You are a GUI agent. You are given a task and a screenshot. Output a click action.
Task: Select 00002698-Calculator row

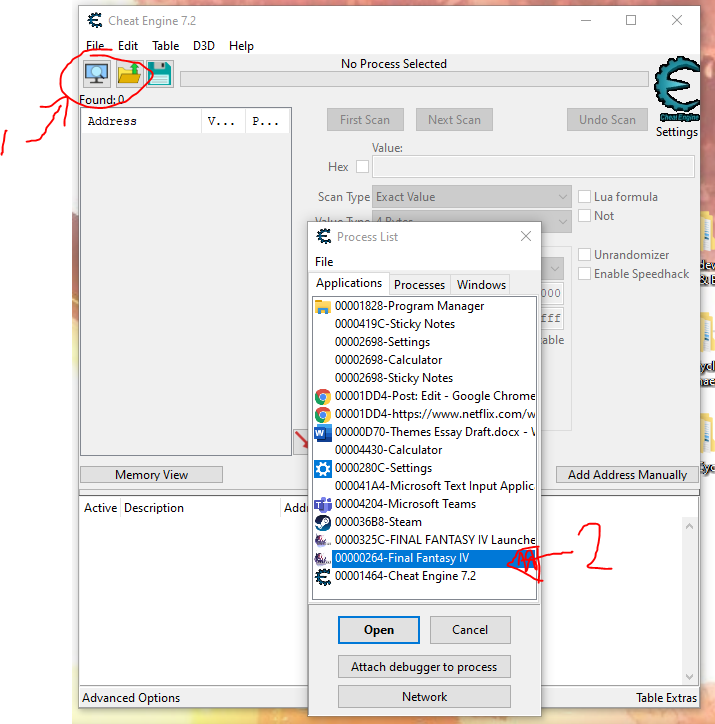click(x=424, y=360)
